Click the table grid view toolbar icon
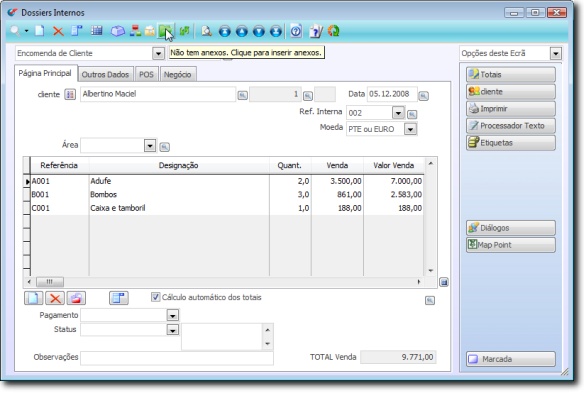The height and width of the screenshot is (393, 584). pyautogui.click(x=97, y=31)
